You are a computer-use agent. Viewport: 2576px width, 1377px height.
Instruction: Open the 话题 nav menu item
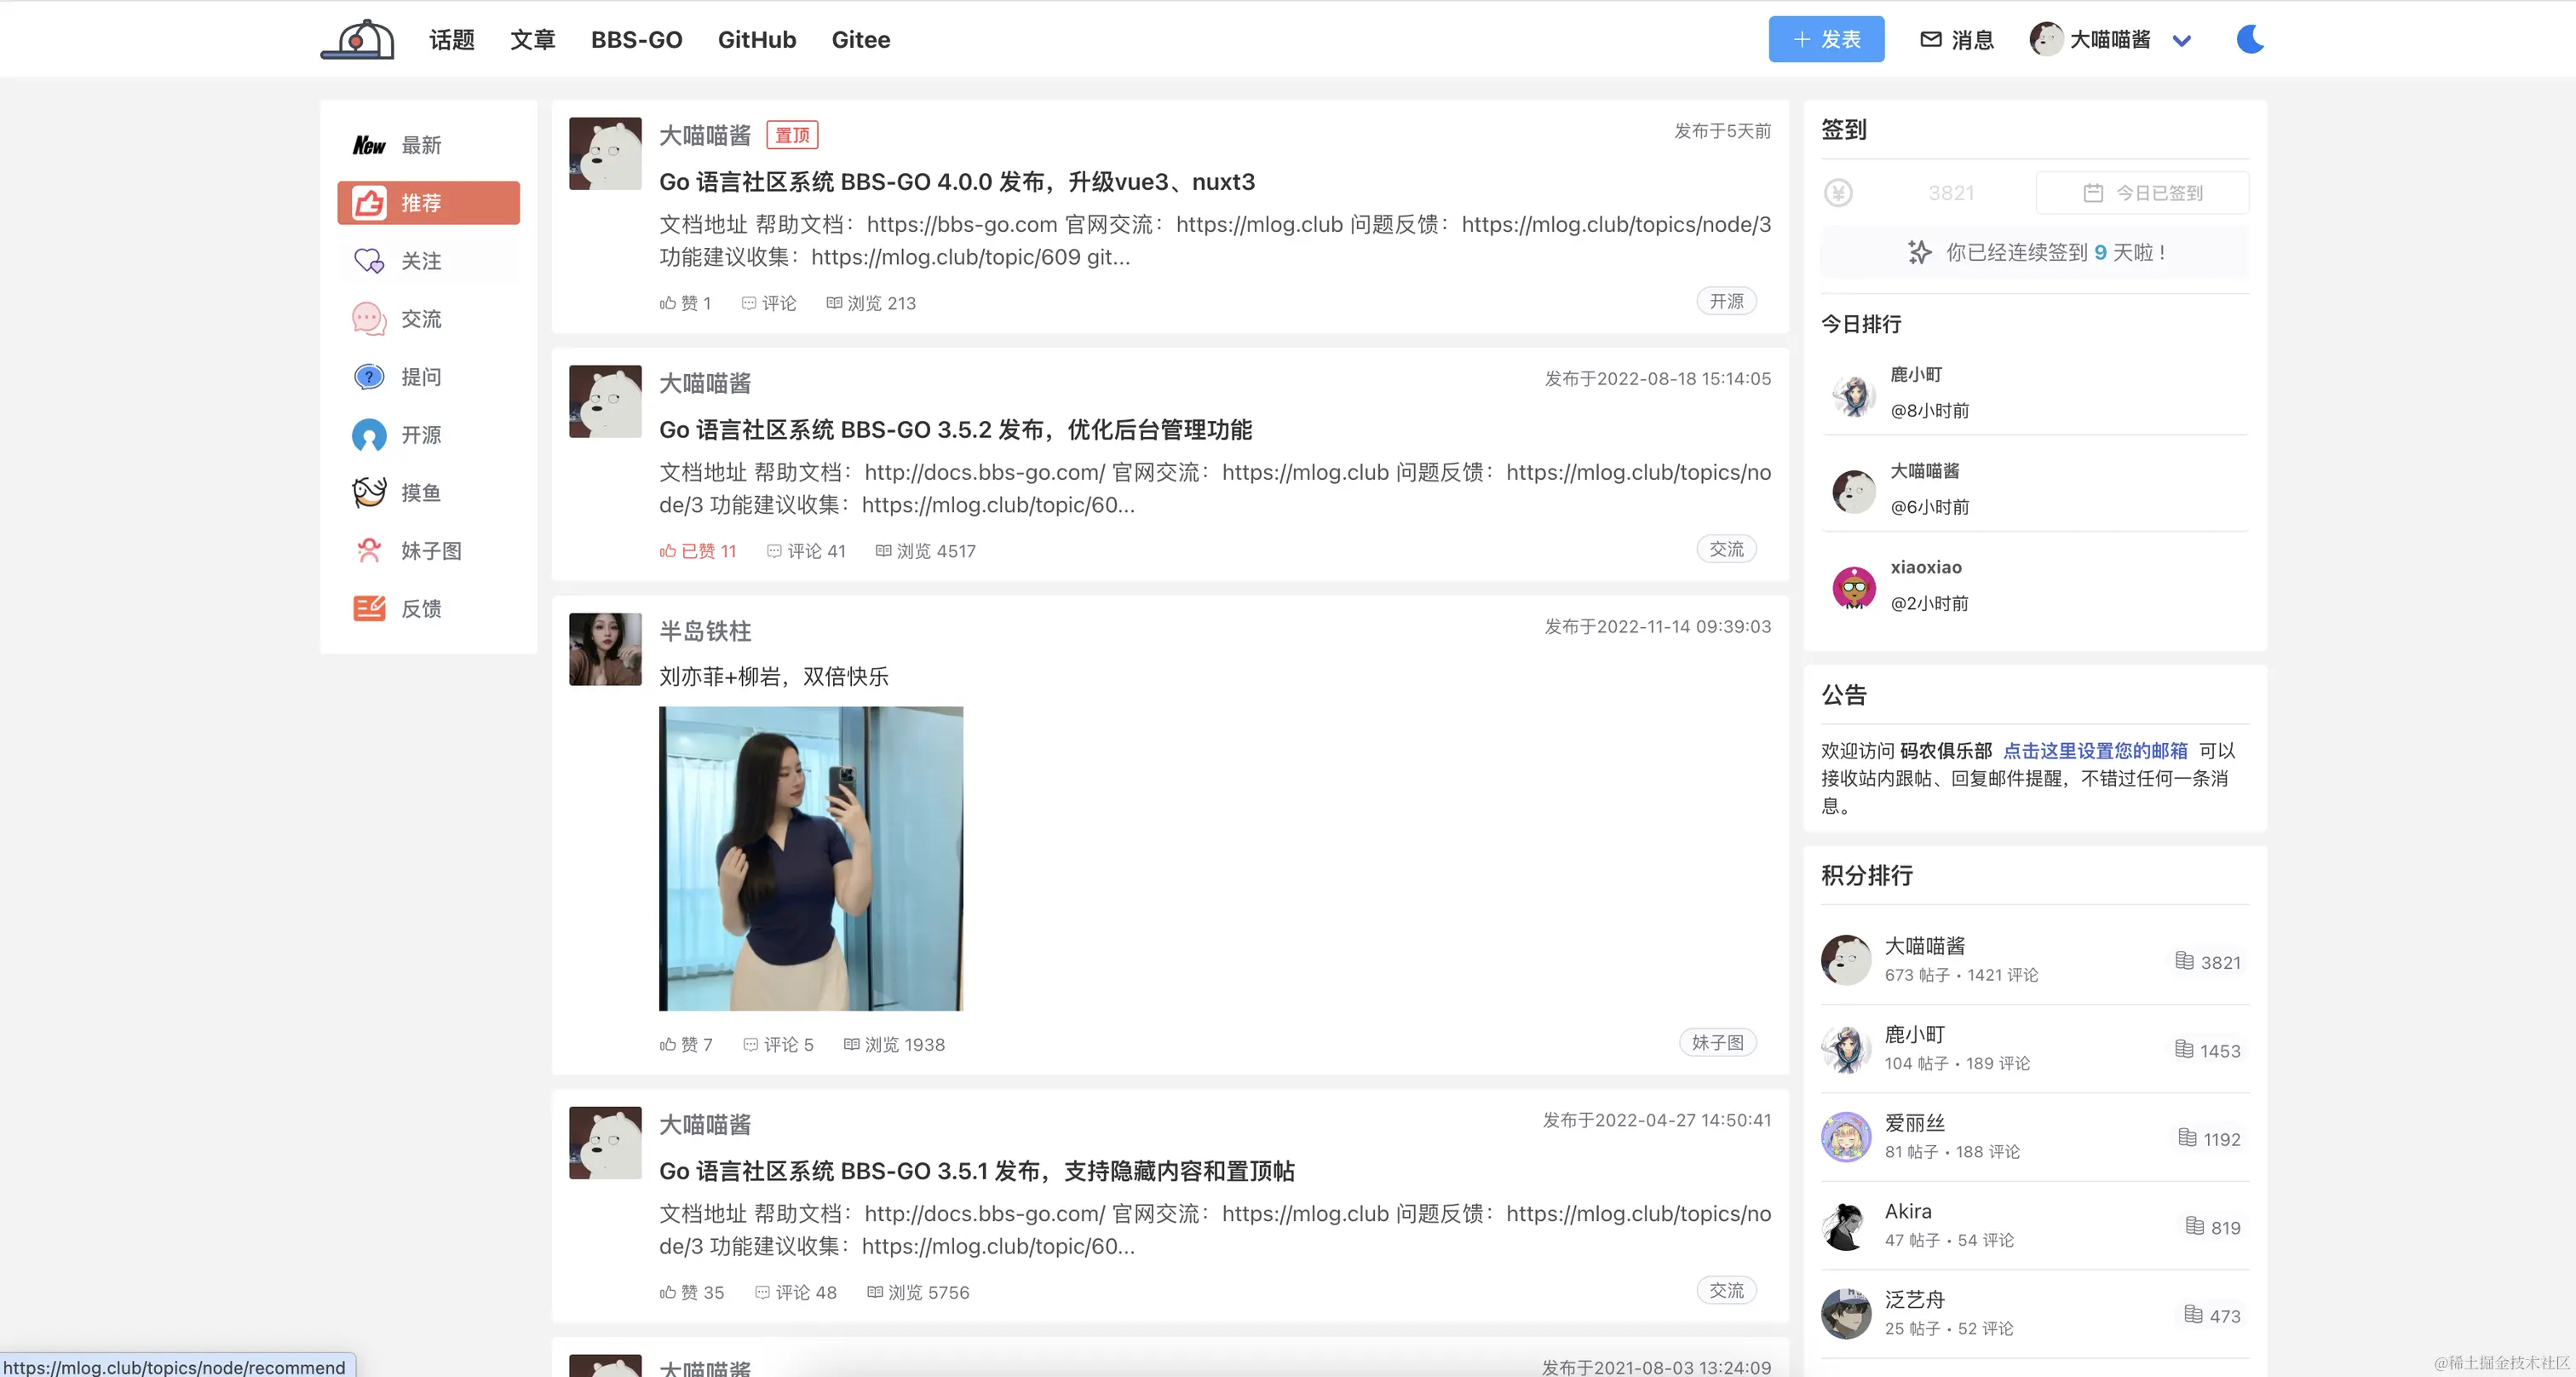click(x=451, y=40)
